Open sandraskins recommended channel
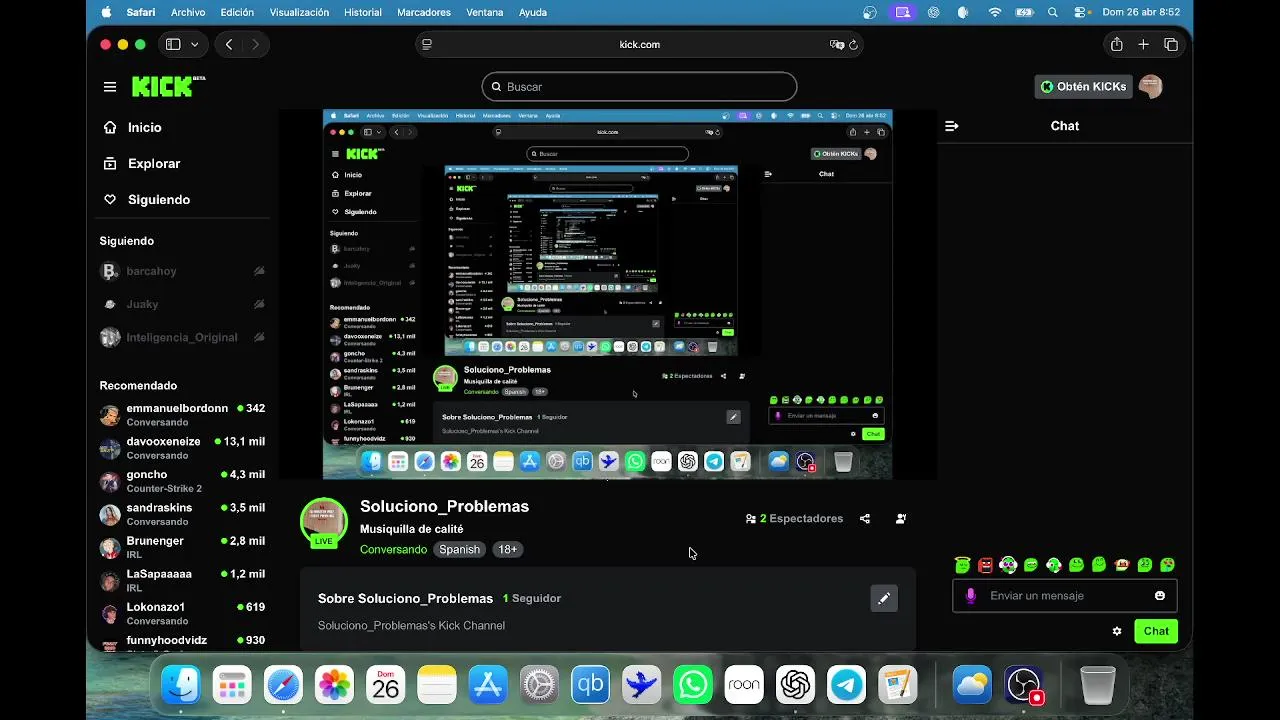 coord(183,514)
